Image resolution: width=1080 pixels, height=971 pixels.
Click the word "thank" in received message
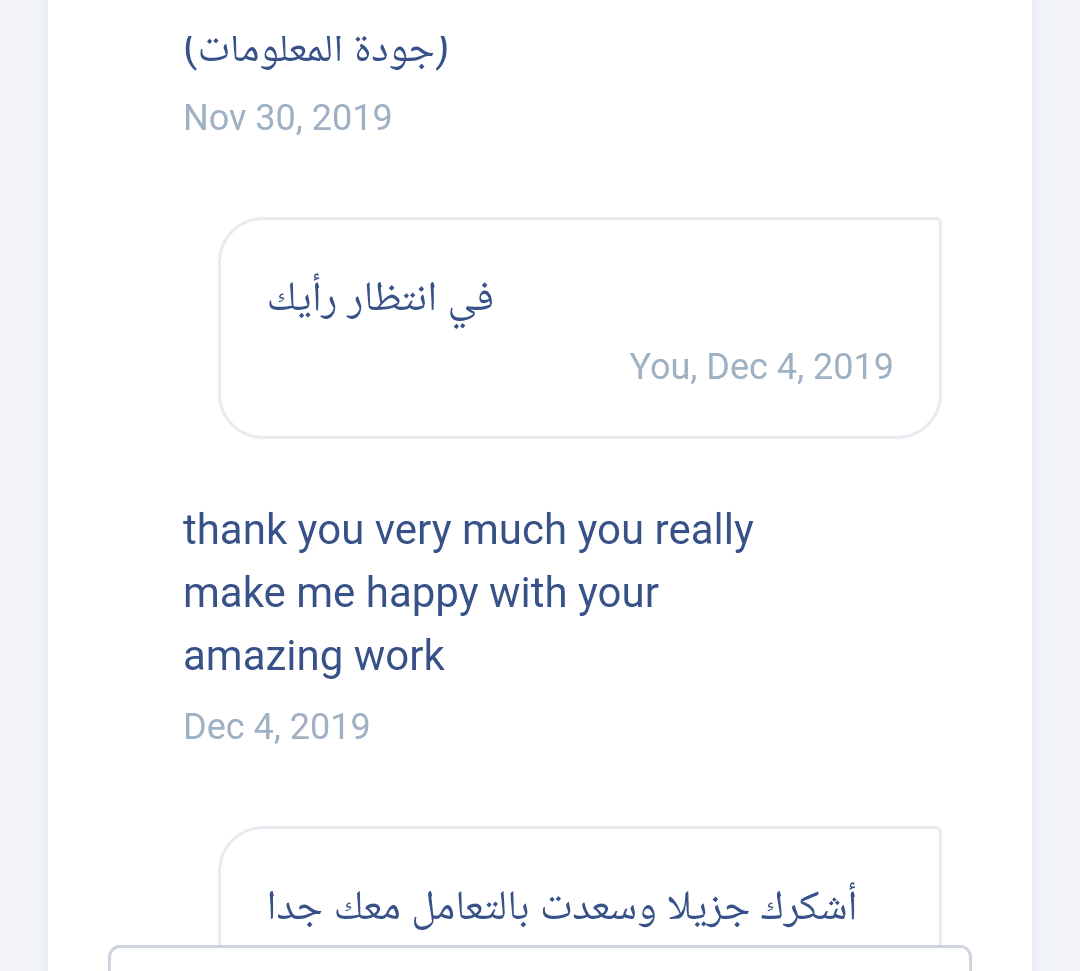click(234, 530)
